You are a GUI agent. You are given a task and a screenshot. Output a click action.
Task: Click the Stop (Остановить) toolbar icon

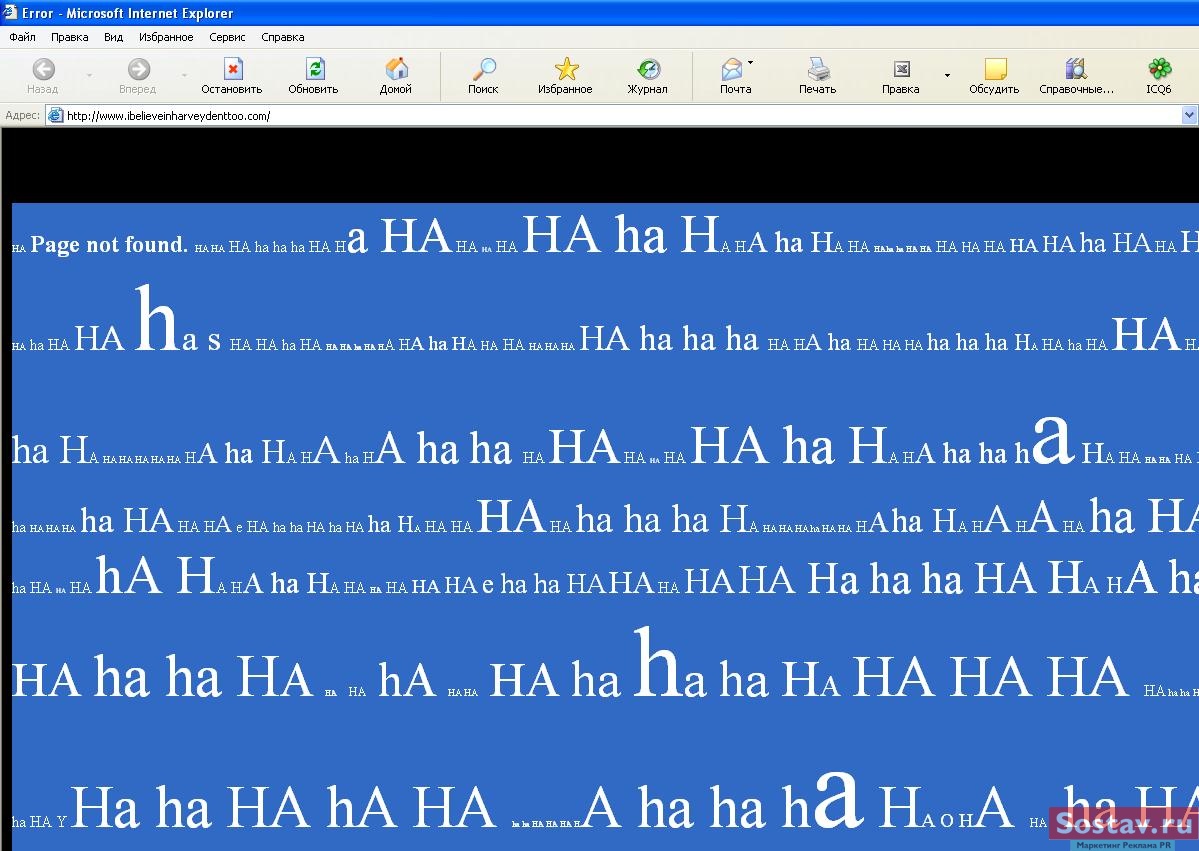click(232, 70)
